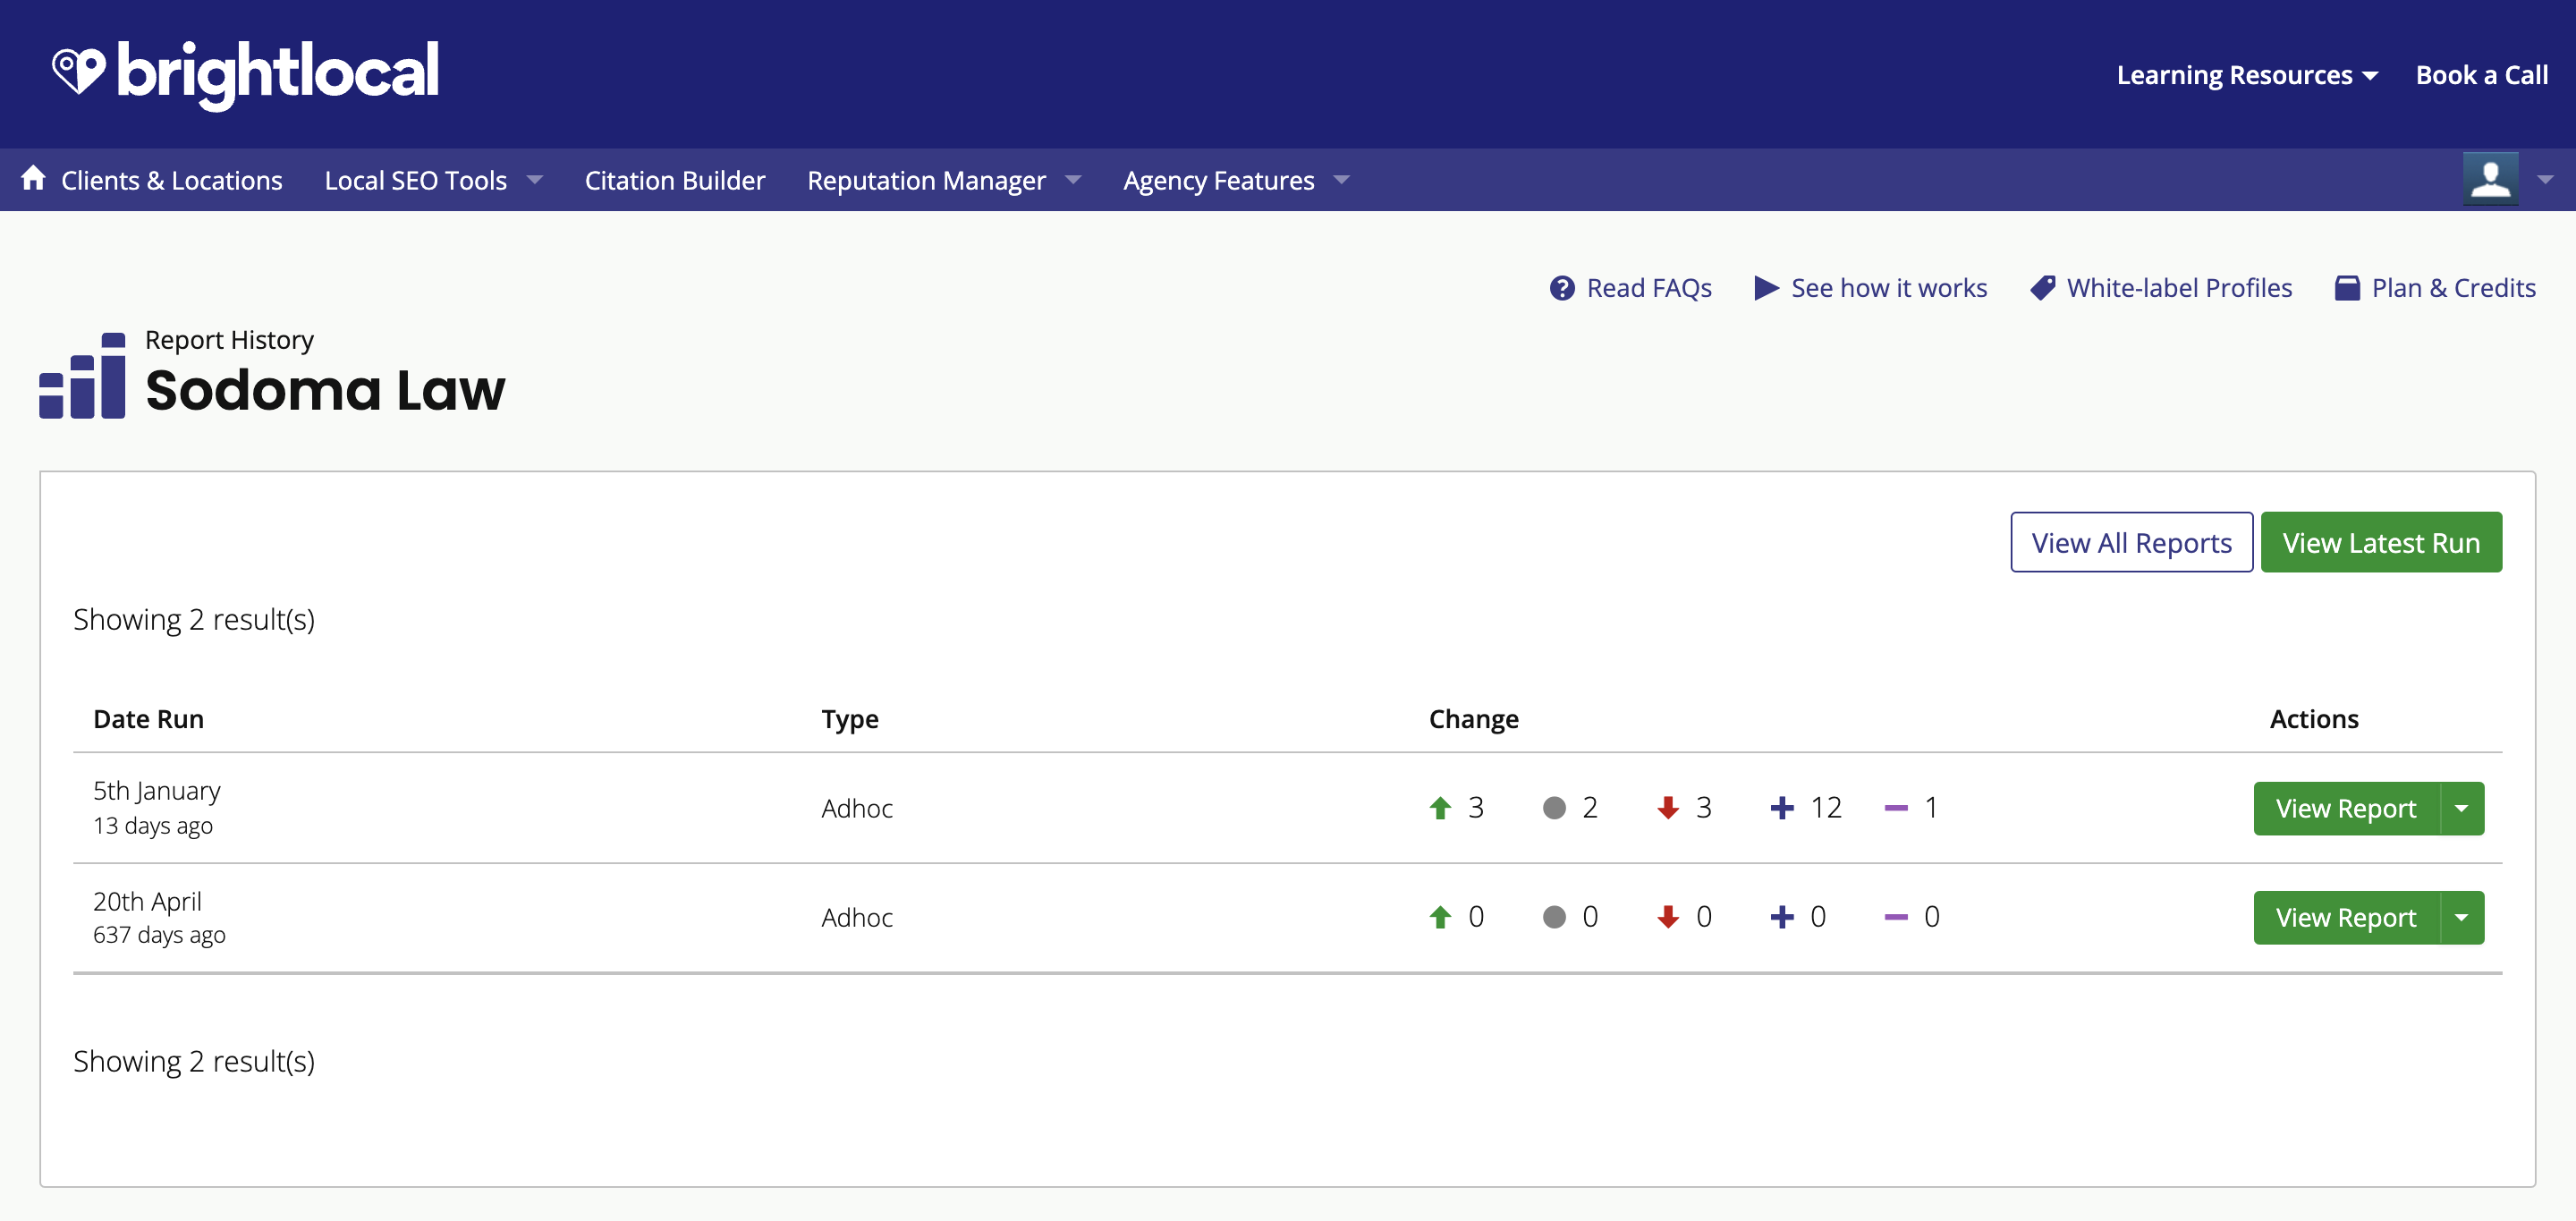Expand the Local SEO Tools menu arrow
The image size is (2576, 1221).
(x=535, y=180)
